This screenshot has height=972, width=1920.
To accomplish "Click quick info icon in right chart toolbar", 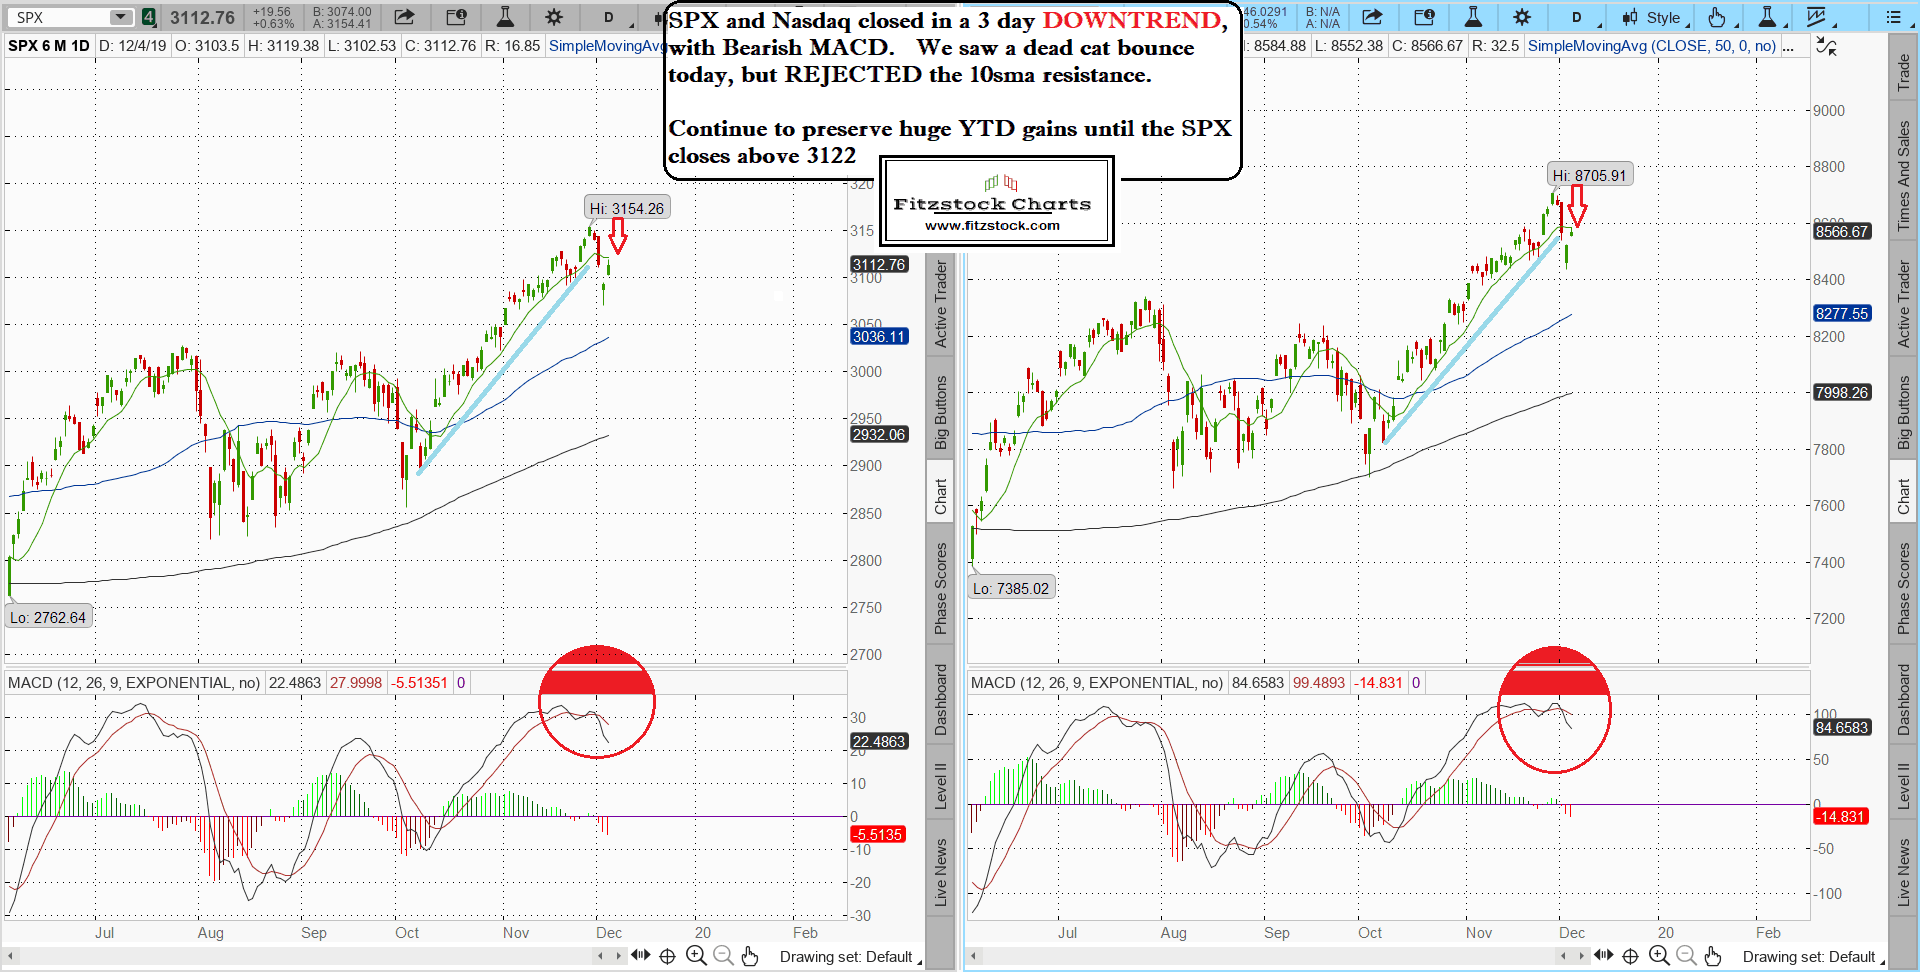I will pyautogui.click(x=1424, y=17).
